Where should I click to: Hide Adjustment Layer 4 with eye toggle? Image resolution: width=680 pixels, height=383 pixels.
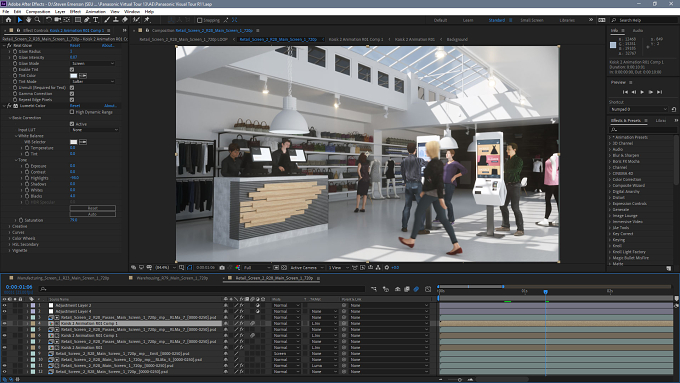point(4,311)
